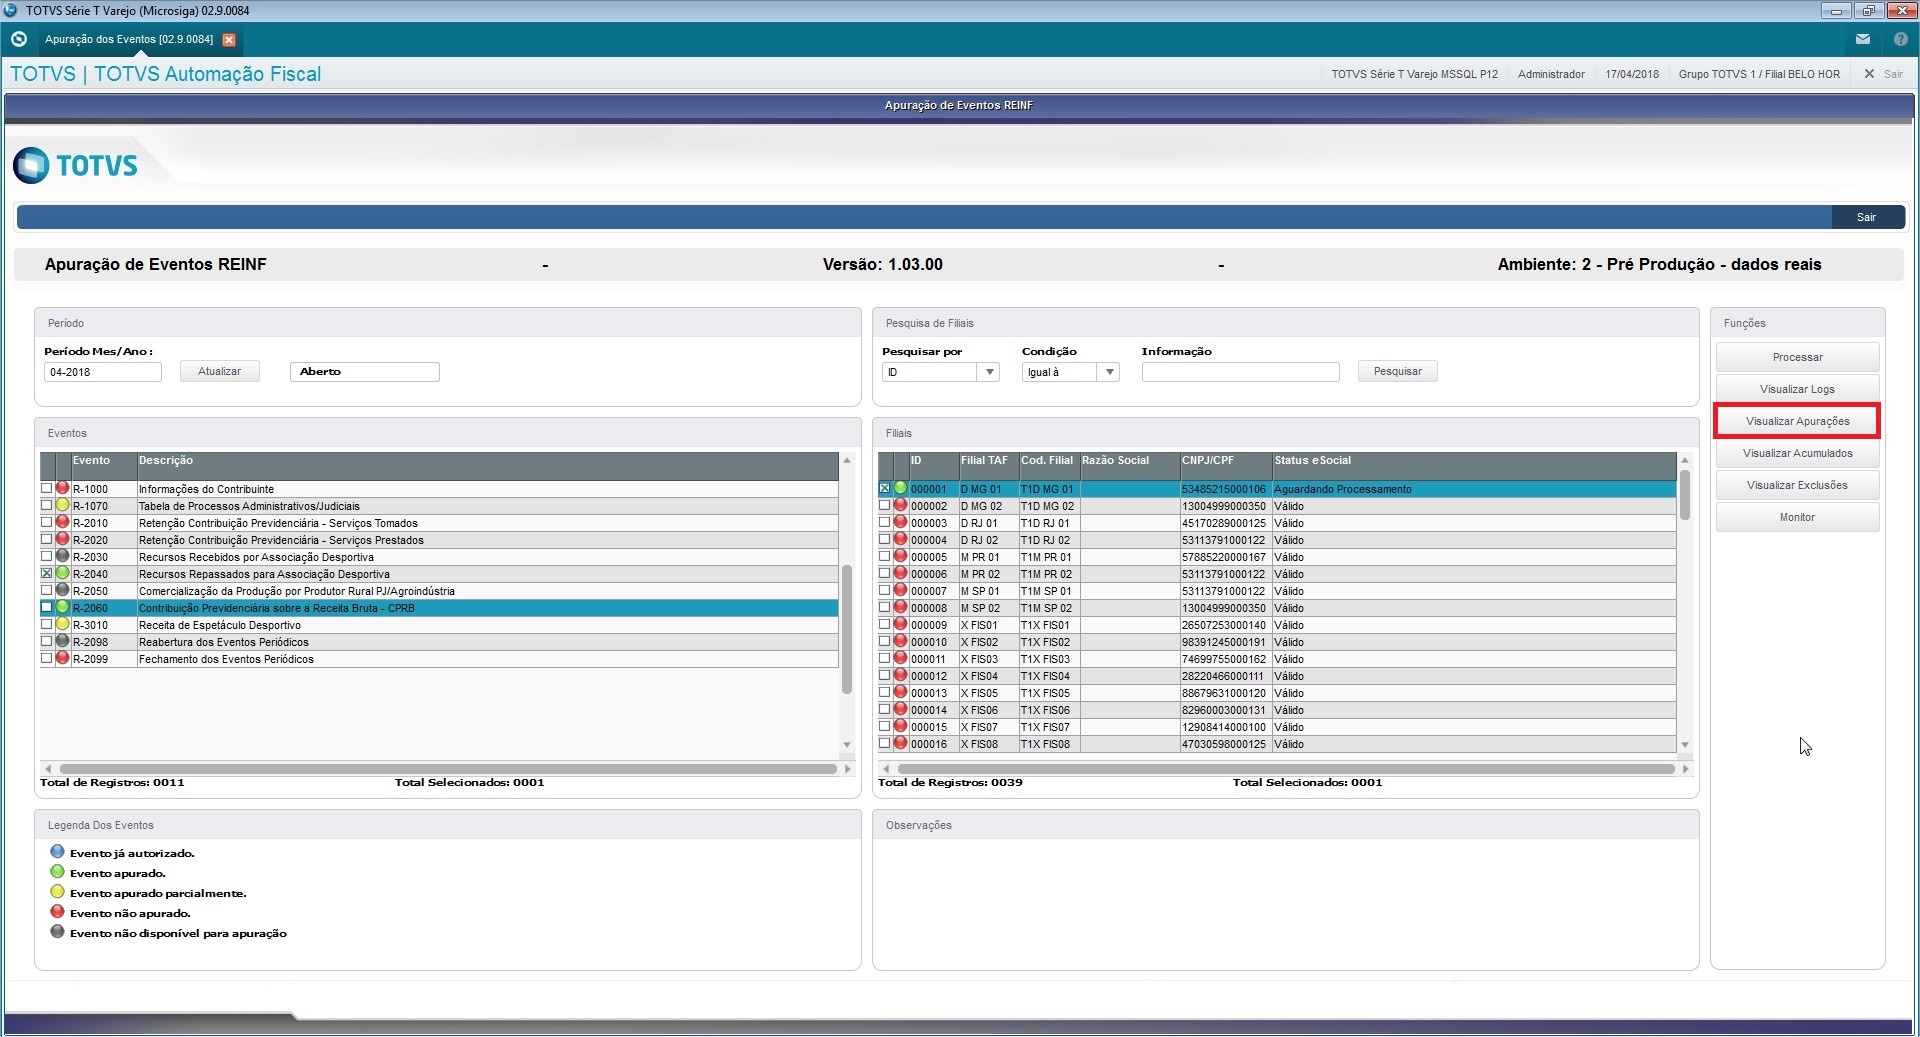Viewport: 1920px width, 1037px height.
Task: Click the Período Mes/Ano input field
Action: click(102, 372)
